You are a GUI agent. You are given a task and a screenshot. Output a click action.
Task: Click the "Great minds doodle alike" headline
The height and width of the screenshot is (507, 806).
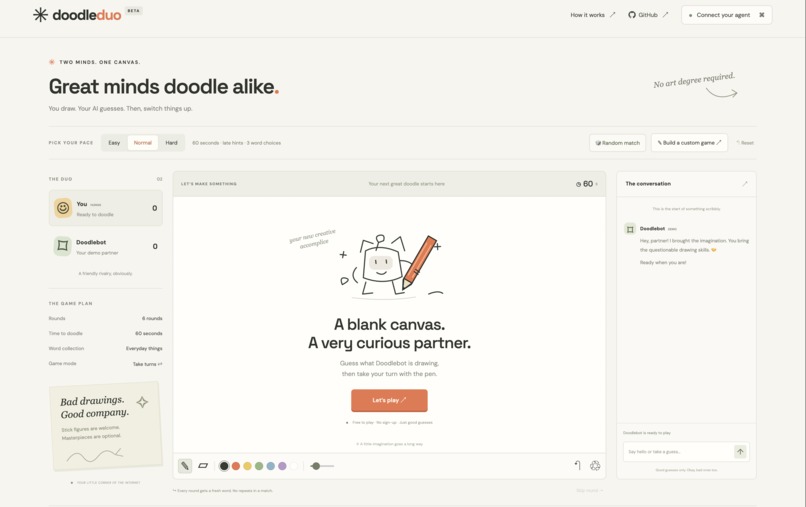pyautogui.click(x=163, y=86)
